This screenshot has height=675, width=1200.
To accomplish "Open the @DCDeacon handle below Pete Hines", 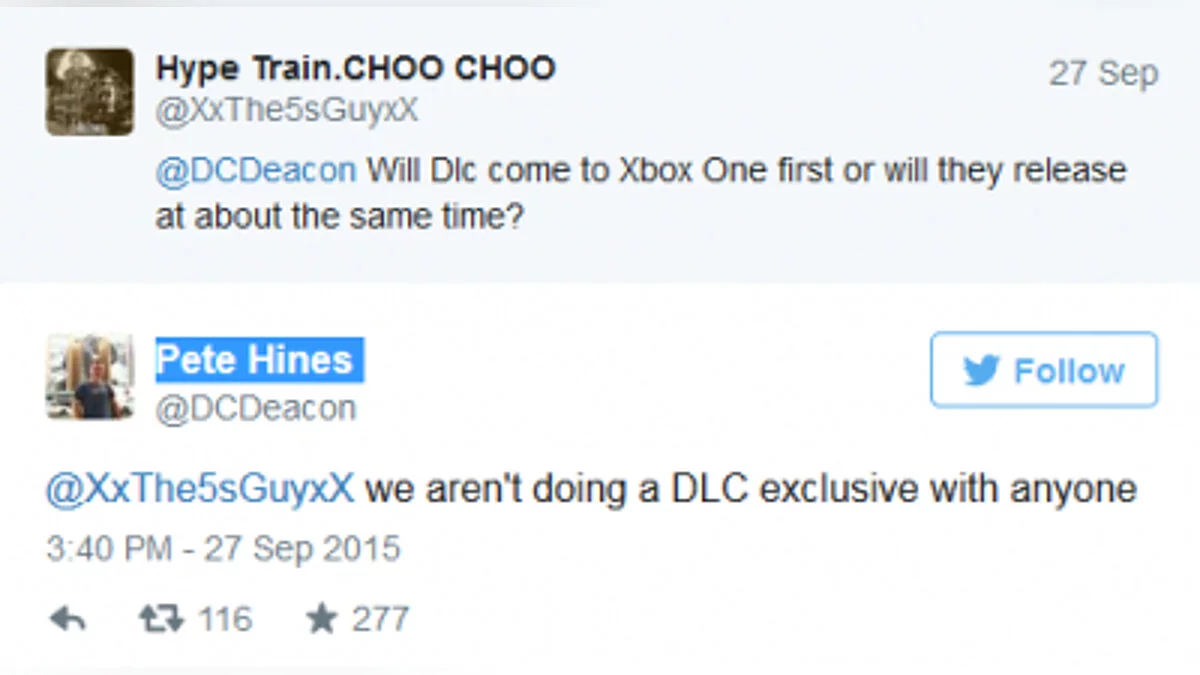I will [x=255, y=408].
